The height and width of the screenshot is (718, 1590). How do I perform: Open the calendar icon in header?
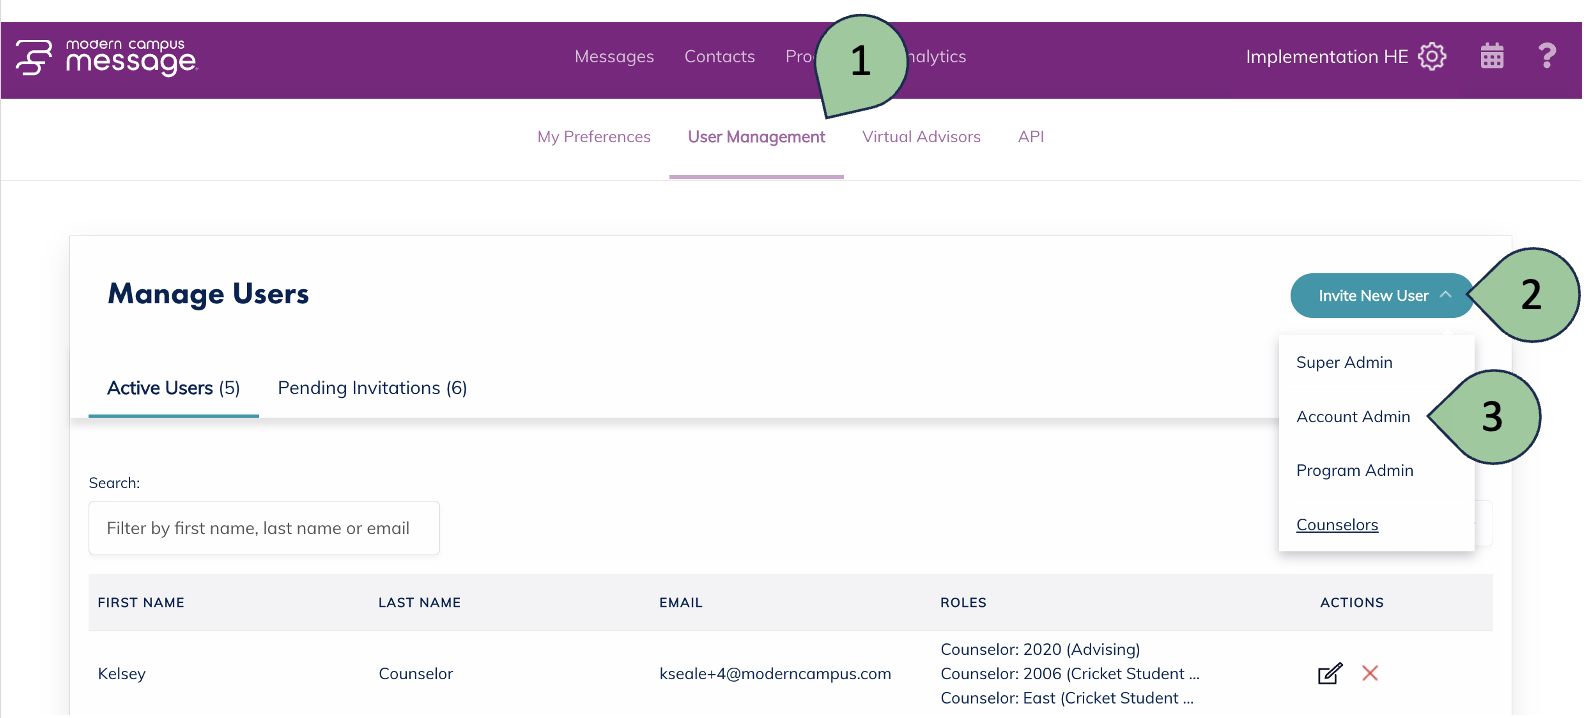tap(1492, 56)
